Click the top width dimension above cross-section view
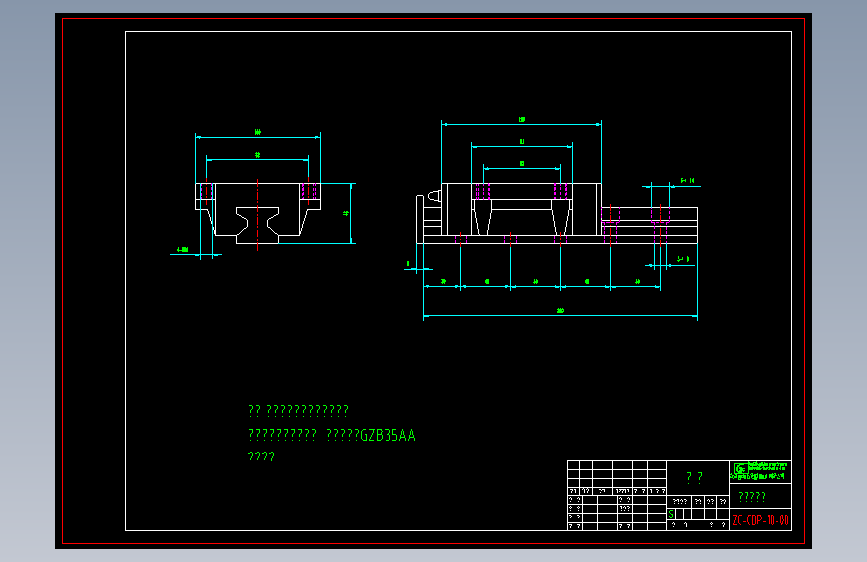 (x=258, y=133)
